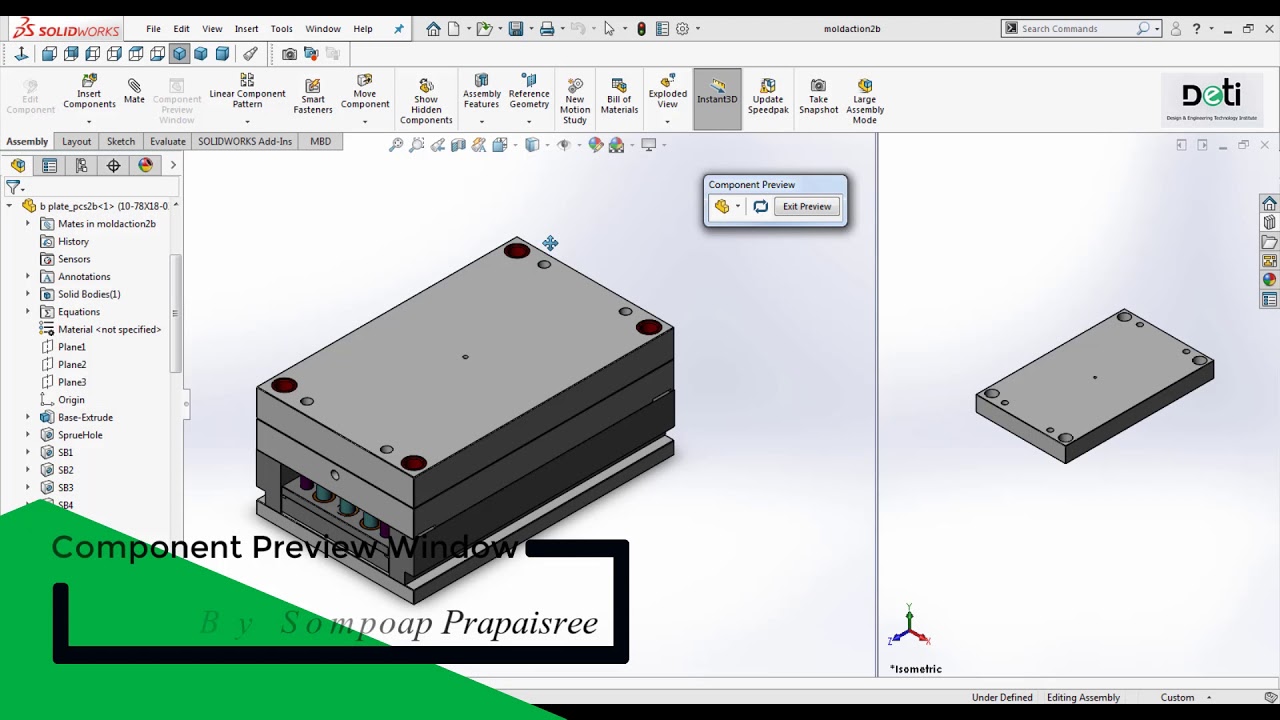Expand the Base-Extrude feature
Viewport: 1280px width, 720px height.
click(28, 417)
